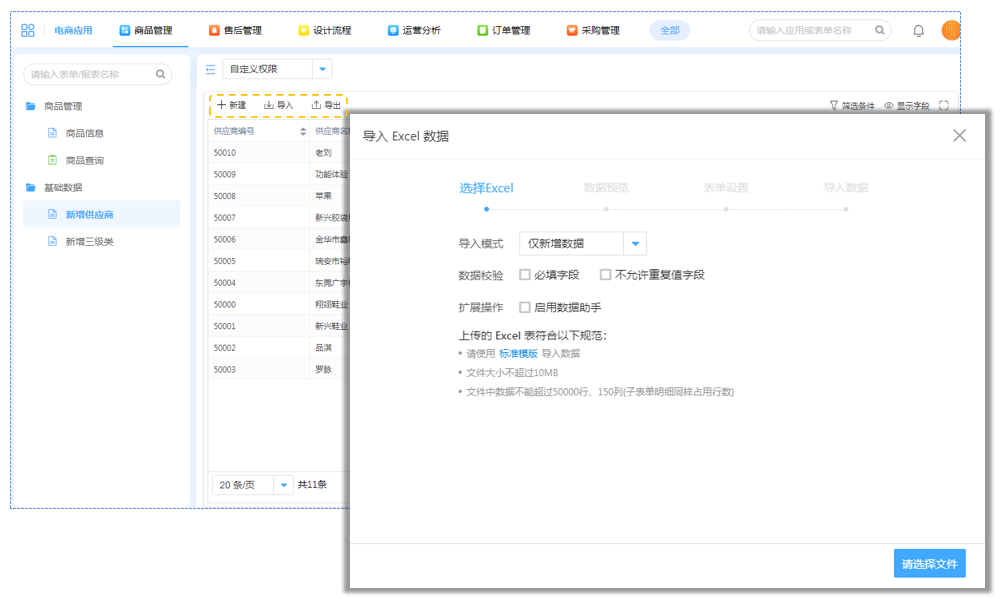1004x599 pixels.
Task: Open the 订单管理 tab
Action: pyautogui.click(x=503, y=31)
